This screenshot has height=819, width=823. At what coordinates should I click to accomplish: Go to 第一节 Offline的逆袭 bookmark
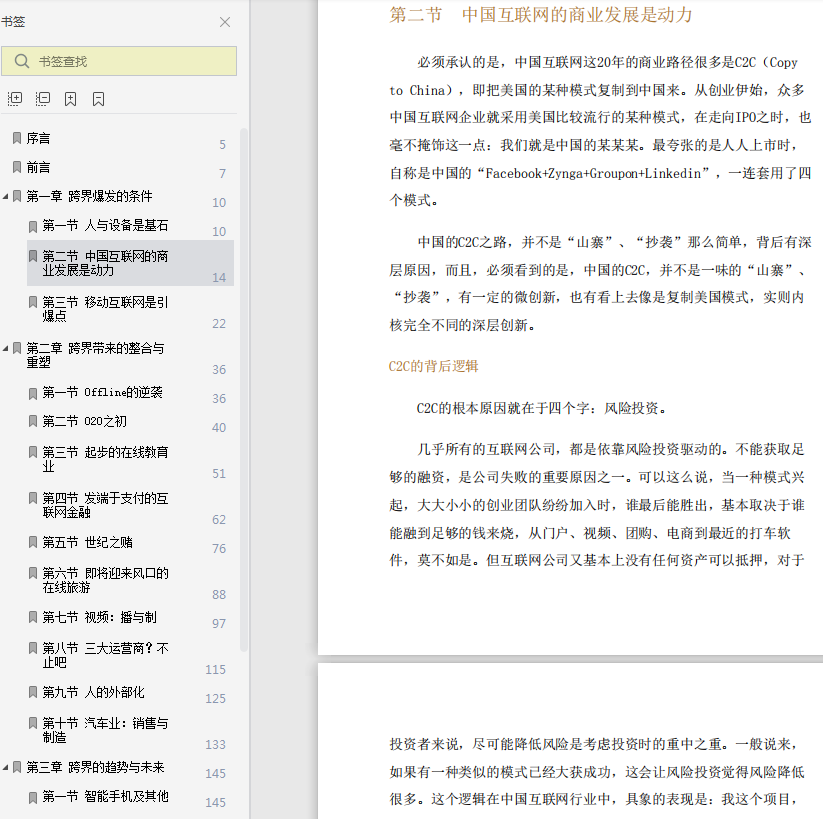(102, 393)
